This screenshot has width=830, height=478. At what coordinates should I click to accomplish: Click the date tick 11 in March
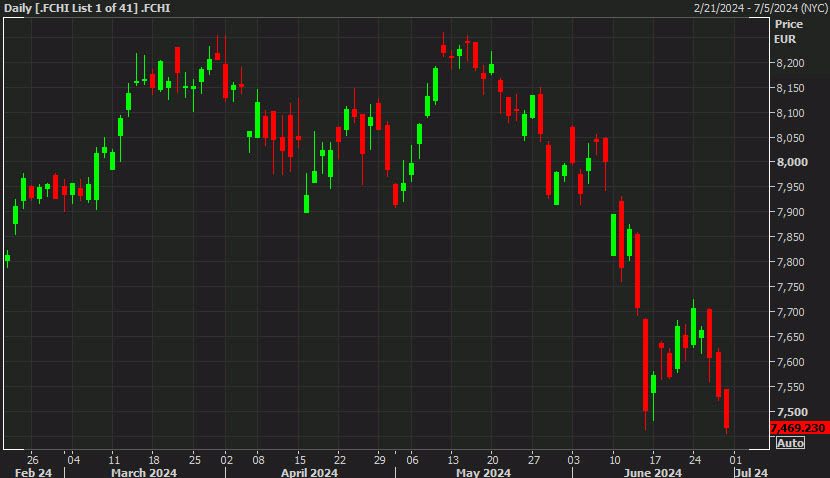pyautogui.click(x=114, y=460)
